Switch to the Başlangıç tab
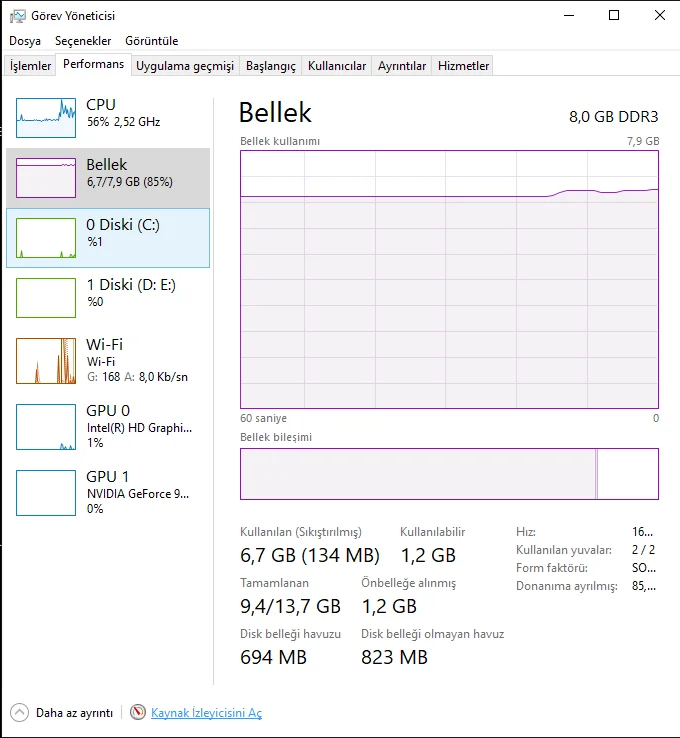680x738 pixels. click(271, 66)
